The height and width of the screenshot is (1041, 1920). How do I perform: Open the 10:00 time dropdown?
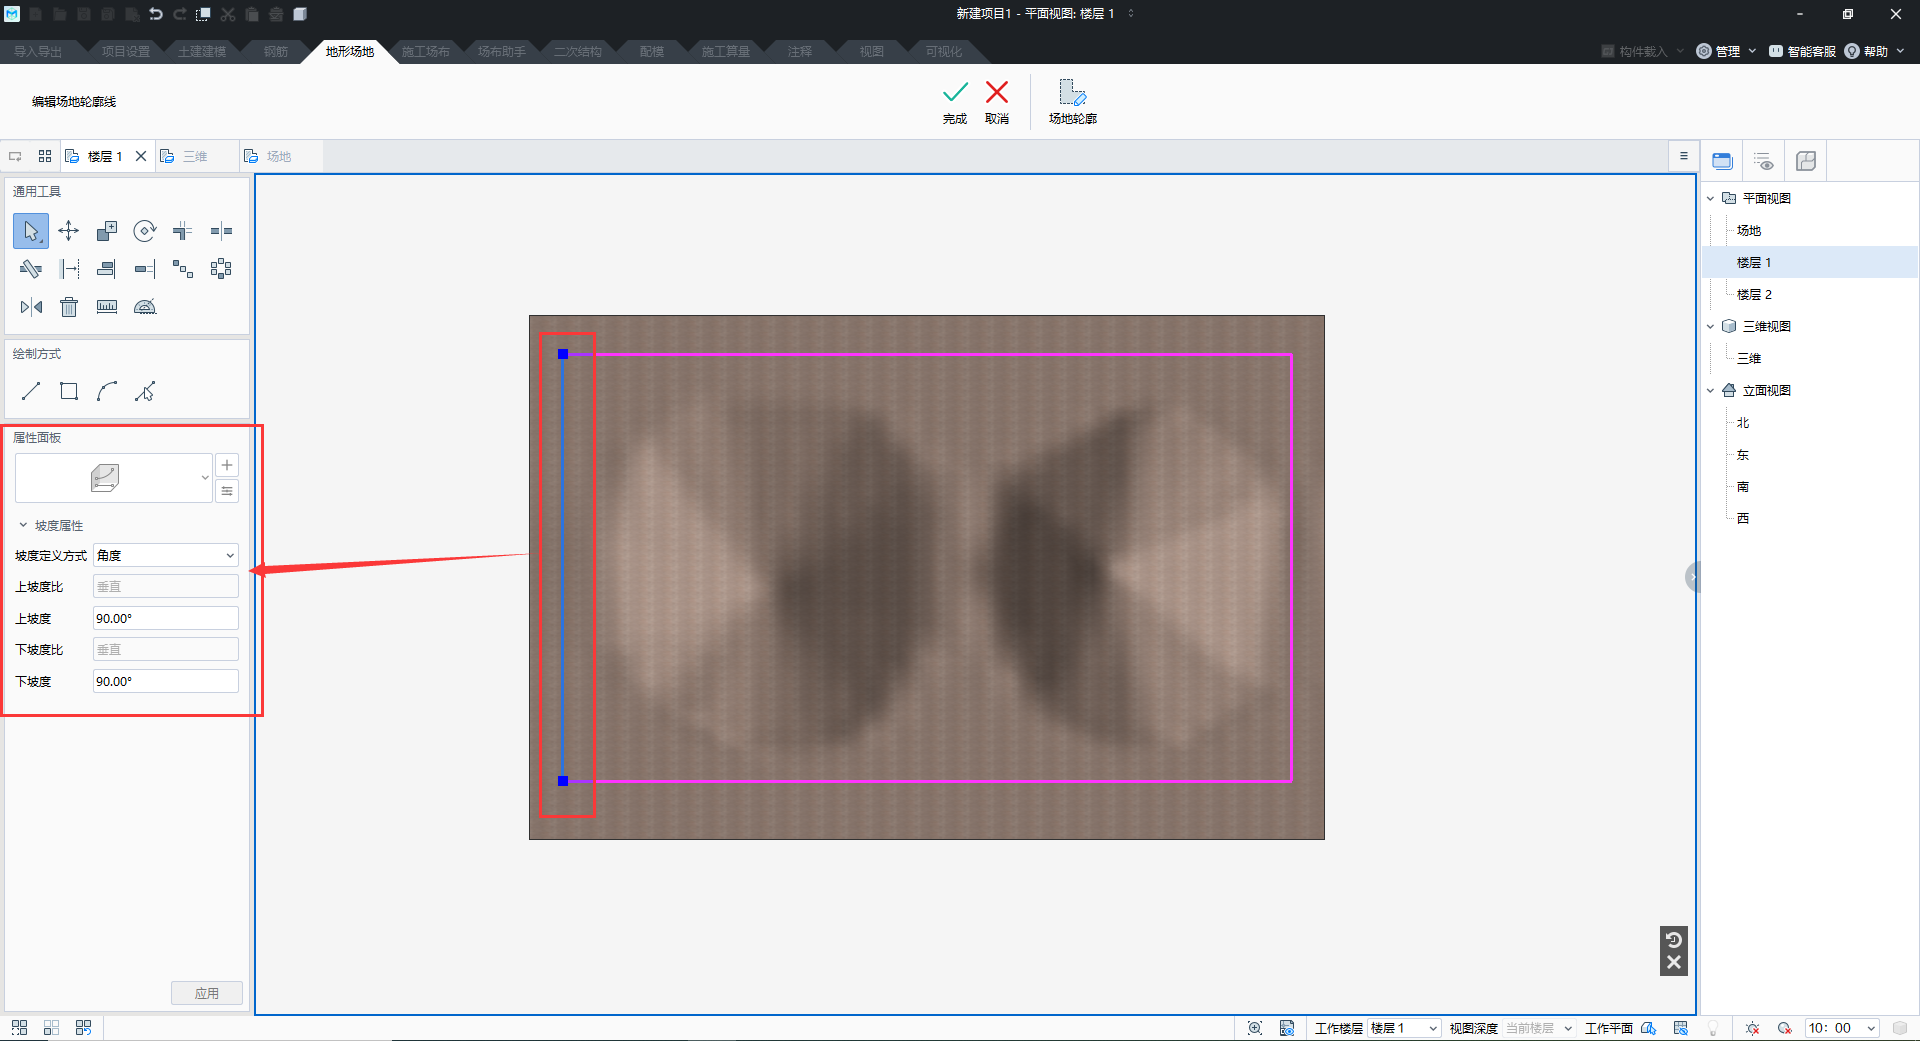point(1842,1028)
